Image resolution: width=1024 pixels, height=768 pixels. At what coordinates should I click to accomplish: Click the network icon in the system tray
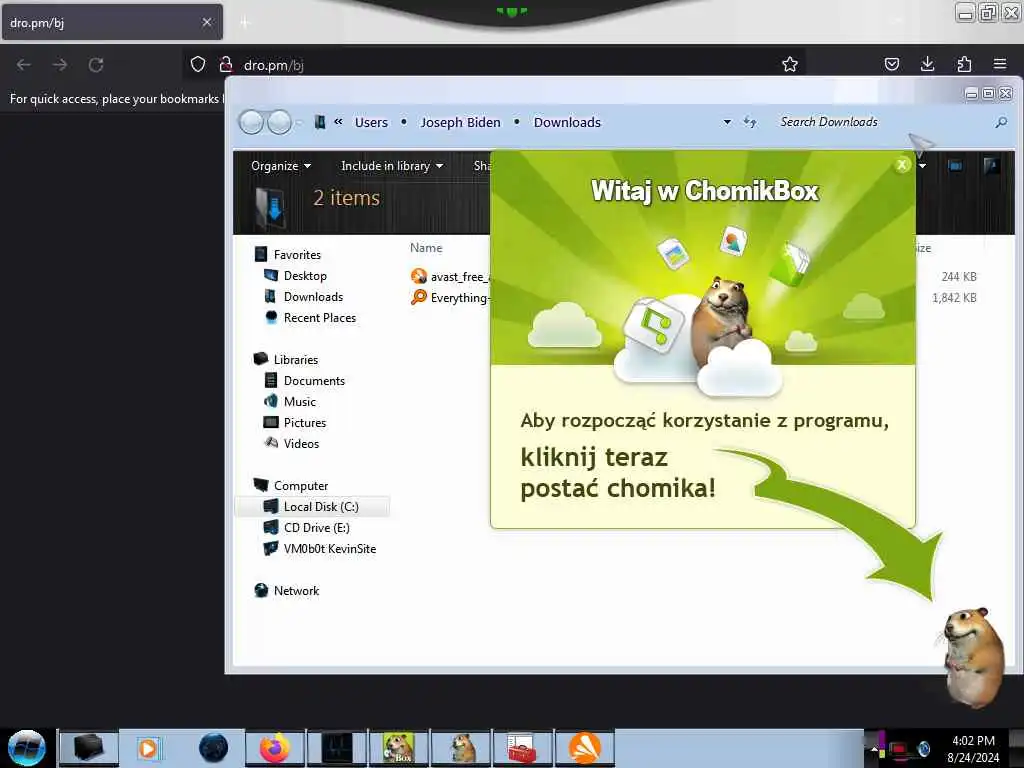pos(899,748)
